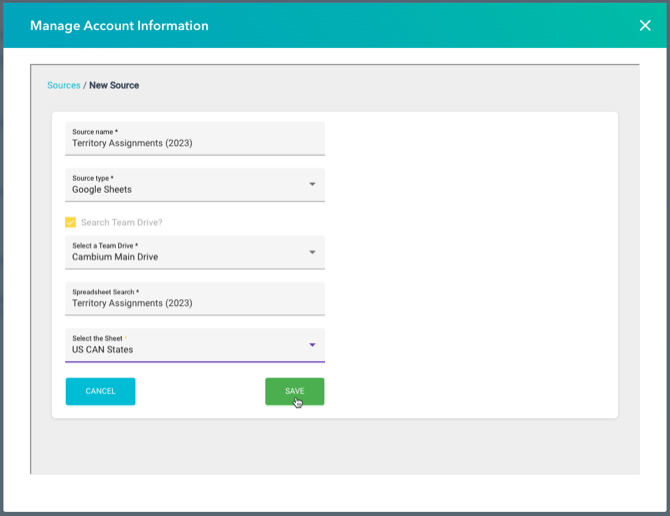Expand the Select a Team Drive dropdown
The height and width of the screenshot is (516, 670).
coord(195,252)
